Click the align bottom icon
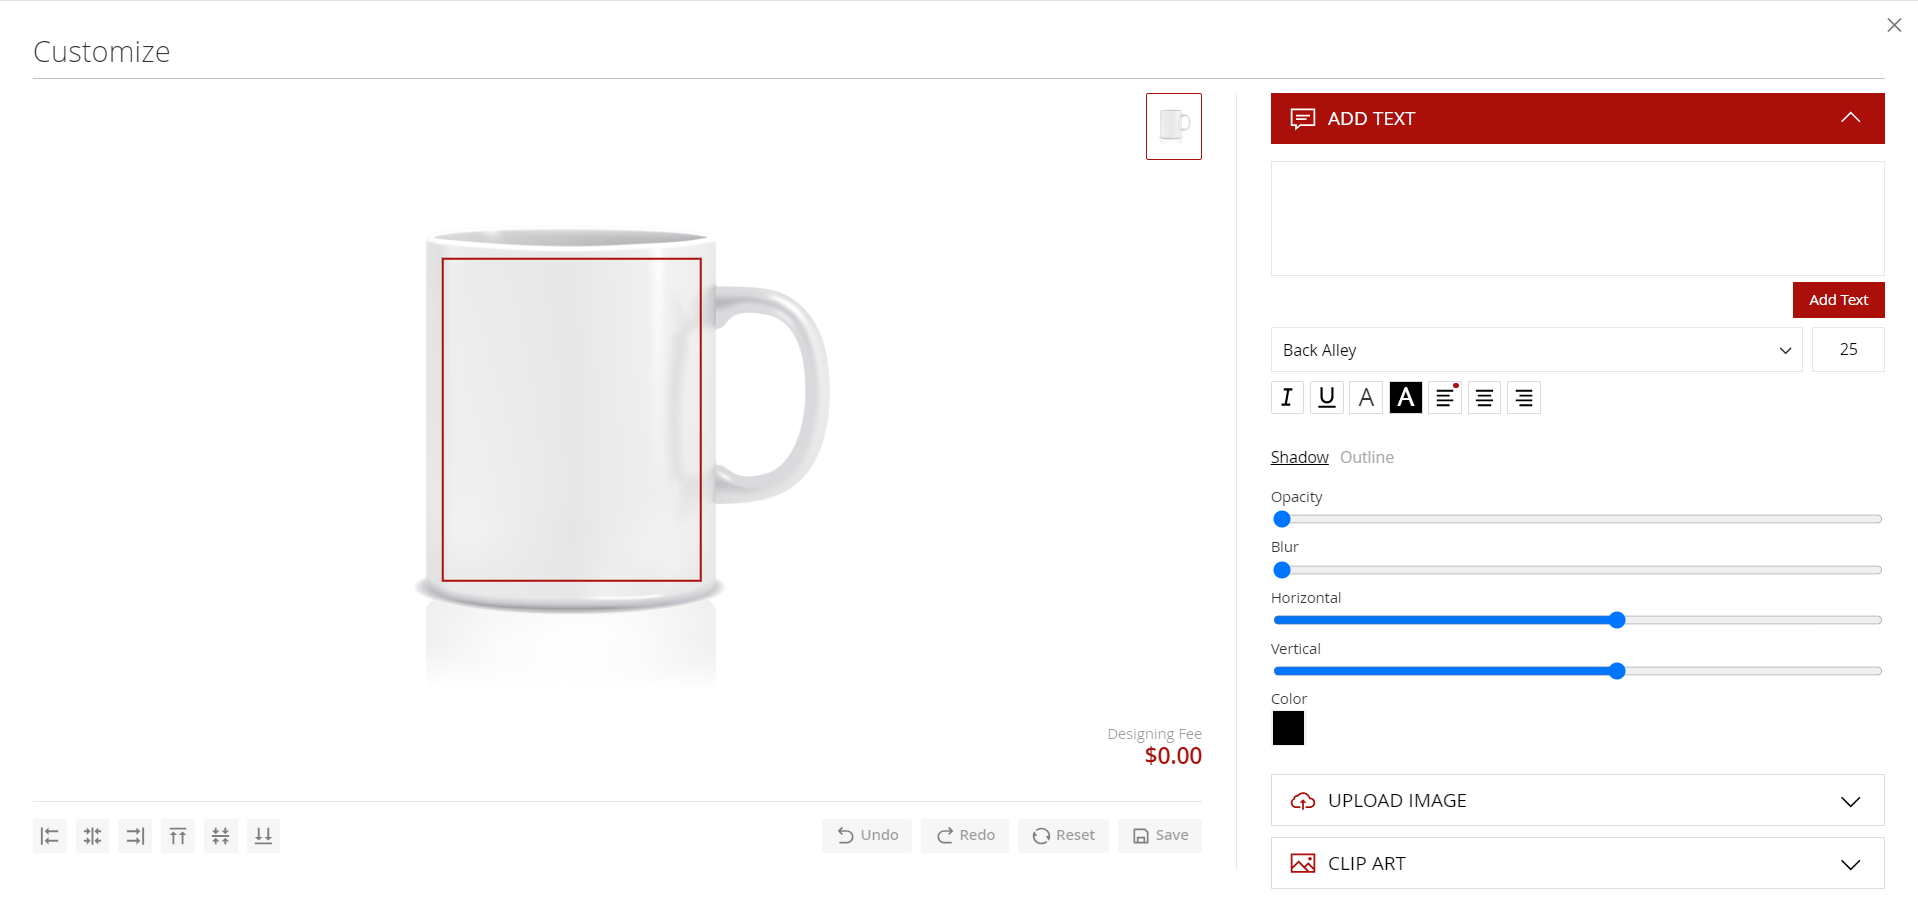This screenshot has width=1918, height=922. (263, 836)
